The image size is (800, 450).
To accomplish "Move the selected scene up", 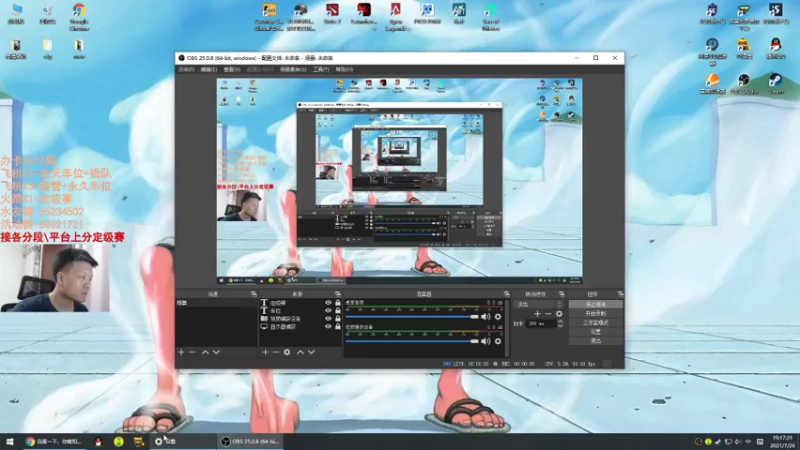I will coord(205,352).
